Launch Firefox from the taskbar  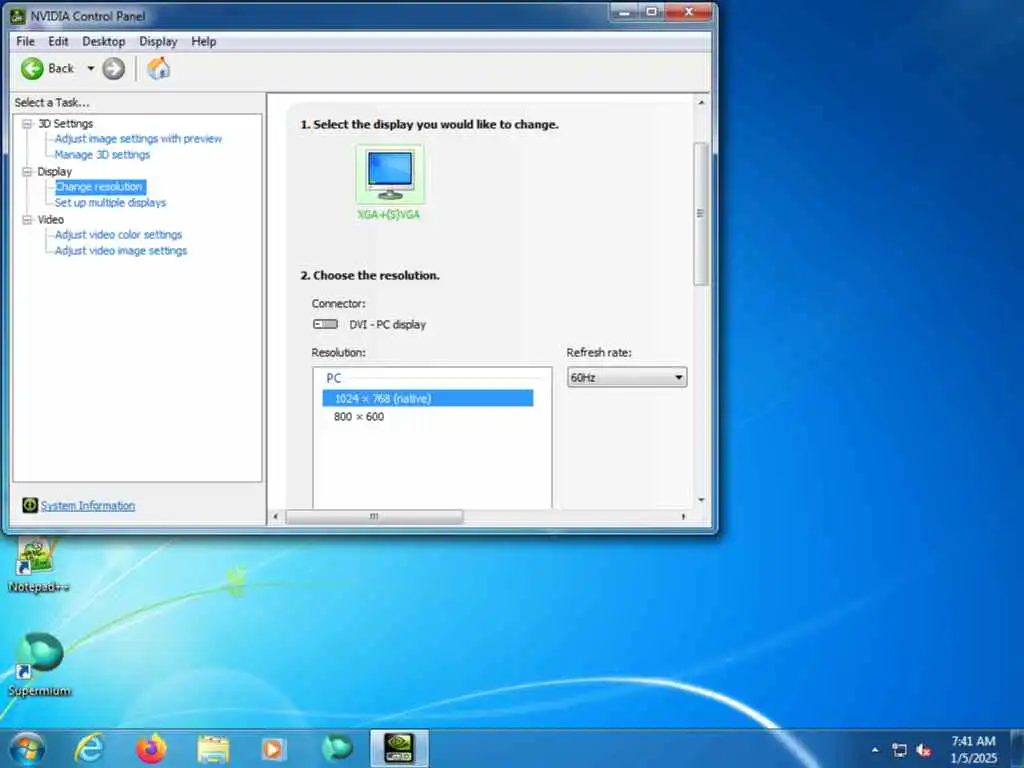coord(151,748)
